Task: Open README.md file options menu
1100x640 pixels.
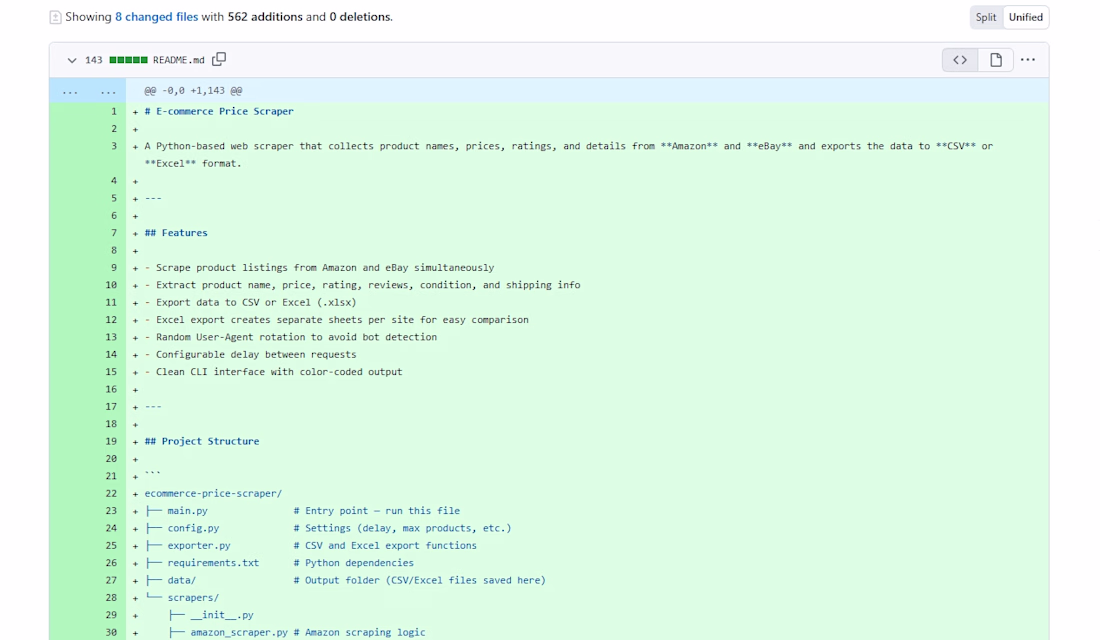Action: pyautogui.click(x=1028, y=60)
